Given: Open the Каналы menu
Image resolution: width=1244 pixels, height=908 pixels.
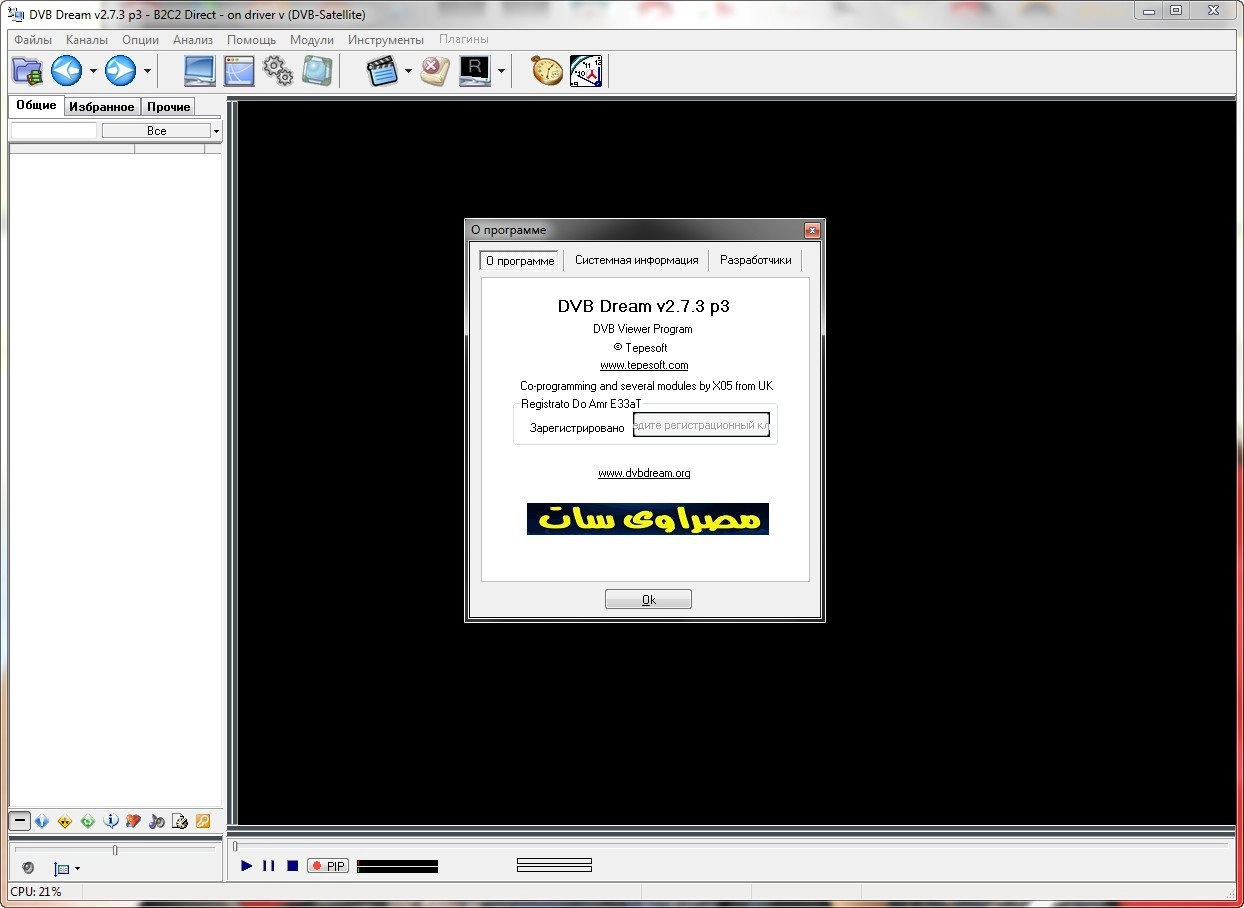Looking at the screenshot, I should click(x=87, y=40).
